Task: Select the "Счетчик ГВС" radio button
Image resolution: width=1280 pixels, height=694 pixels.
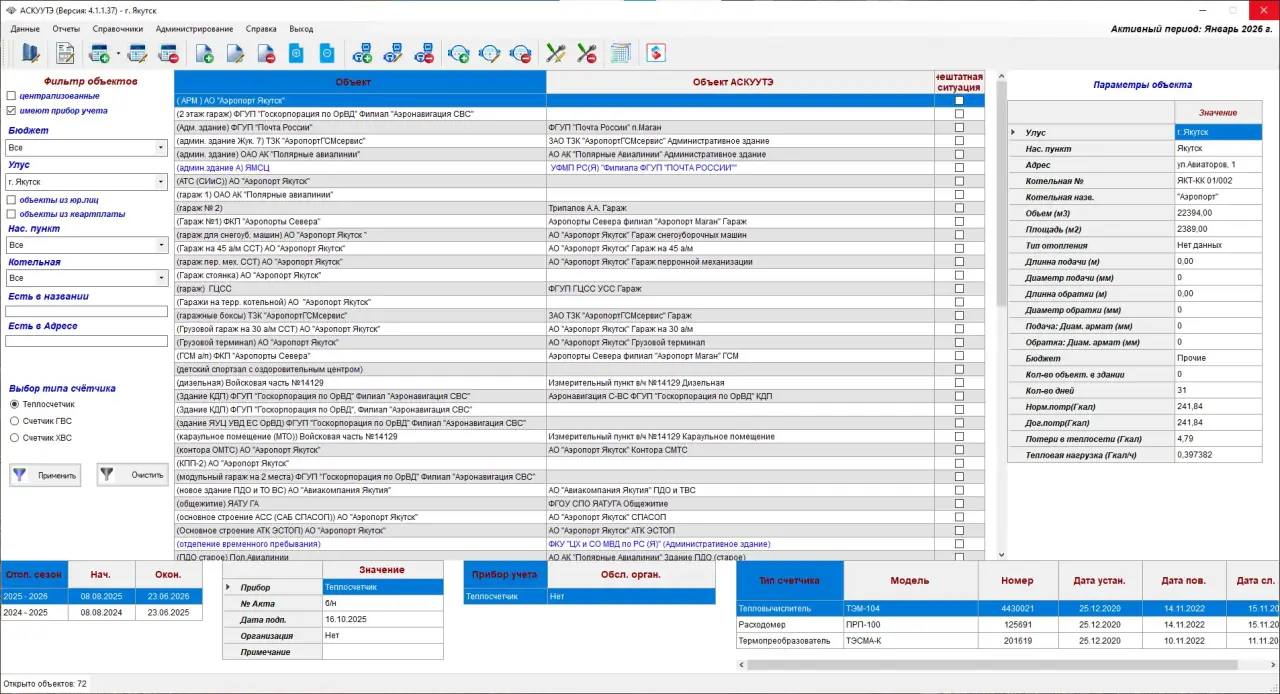Action: tap(14, 421)
